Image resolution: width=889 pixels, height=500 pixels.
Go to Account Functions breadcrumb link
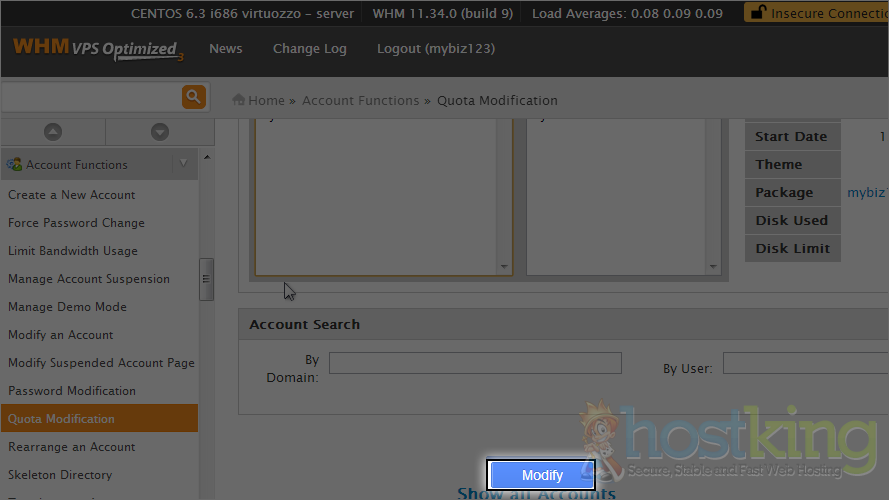tap(360, 100)
